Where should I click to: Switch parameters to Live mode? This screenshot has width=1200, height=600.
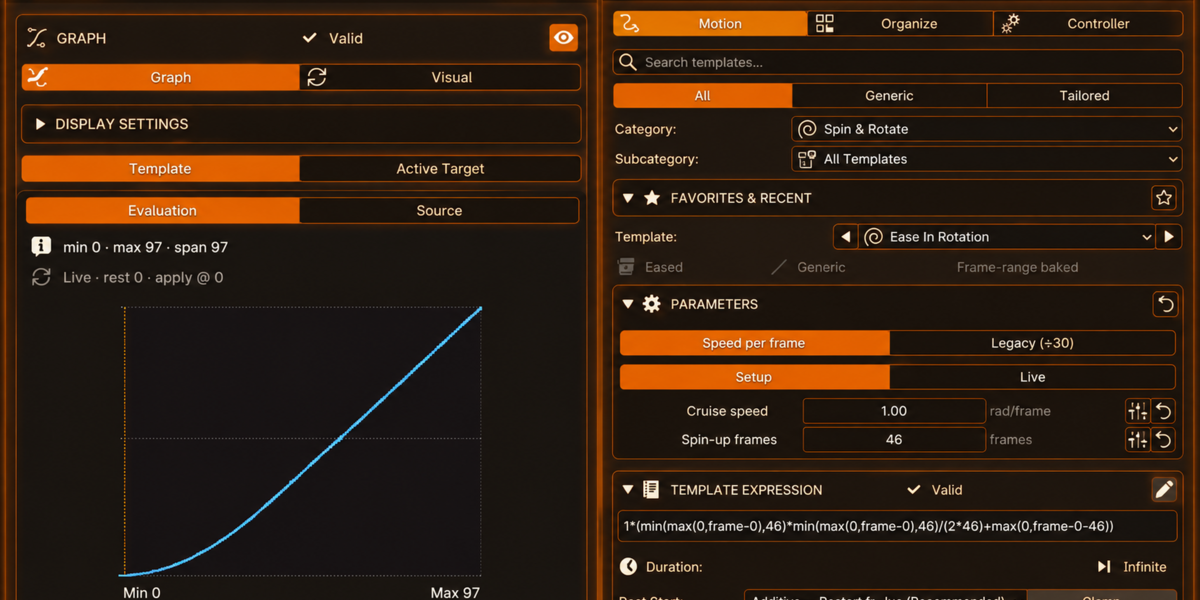point(1032,377)
